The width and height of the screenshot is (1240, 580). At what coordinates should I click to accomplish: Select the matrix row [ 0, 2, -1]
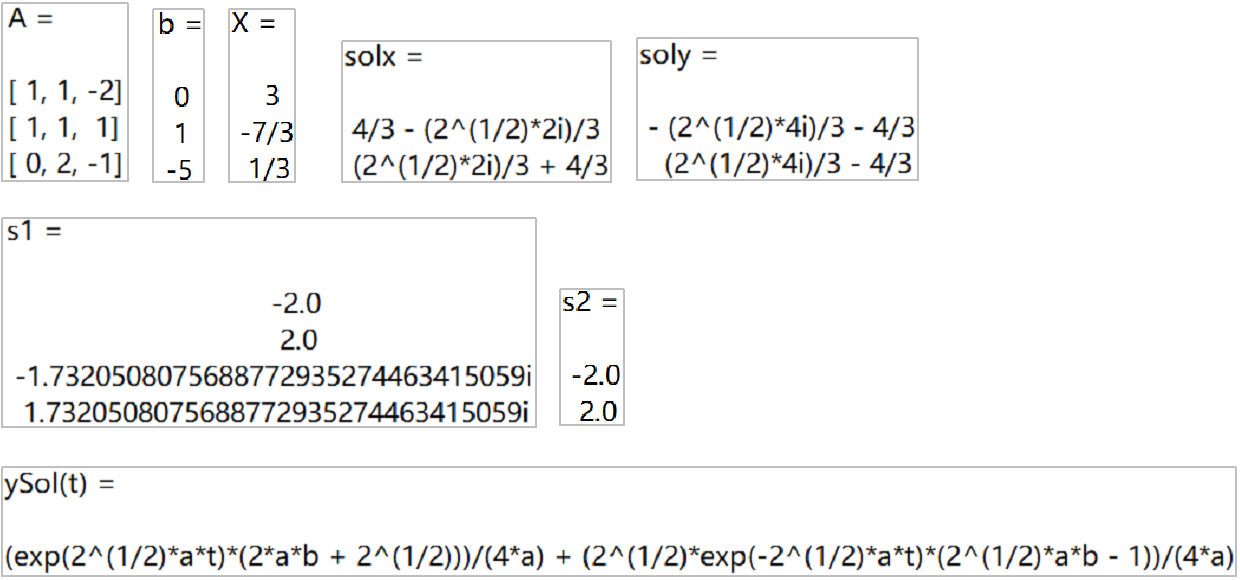[65, 165]
